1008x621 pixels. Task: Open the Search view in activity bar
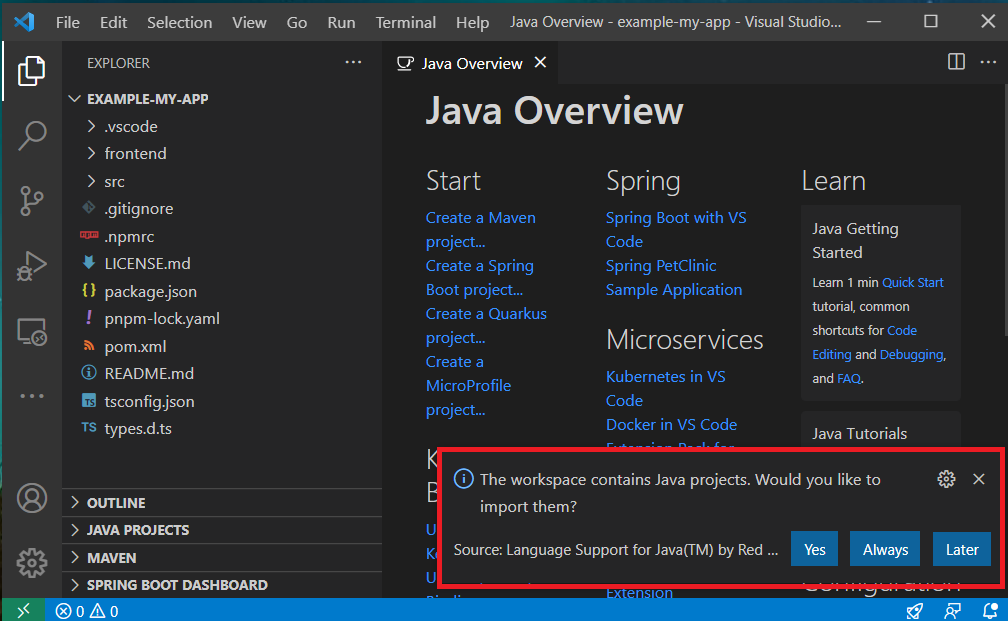(x=32, y=135)
